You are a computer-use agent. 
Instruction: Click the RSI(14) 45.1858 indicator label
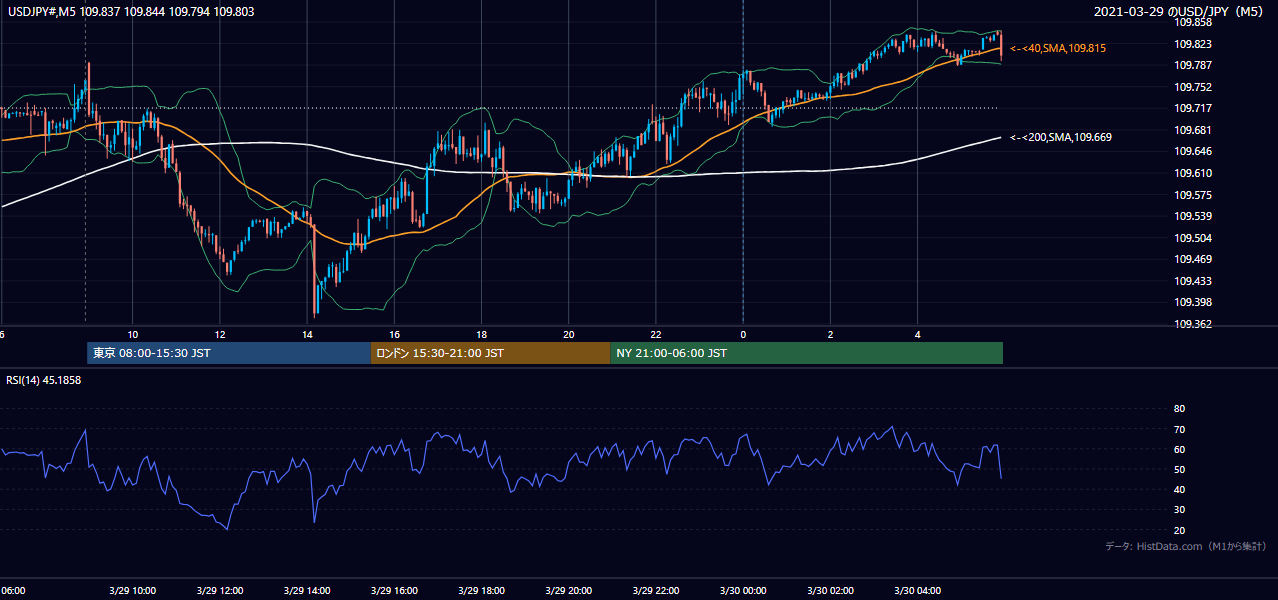click(x=42, y=380)
